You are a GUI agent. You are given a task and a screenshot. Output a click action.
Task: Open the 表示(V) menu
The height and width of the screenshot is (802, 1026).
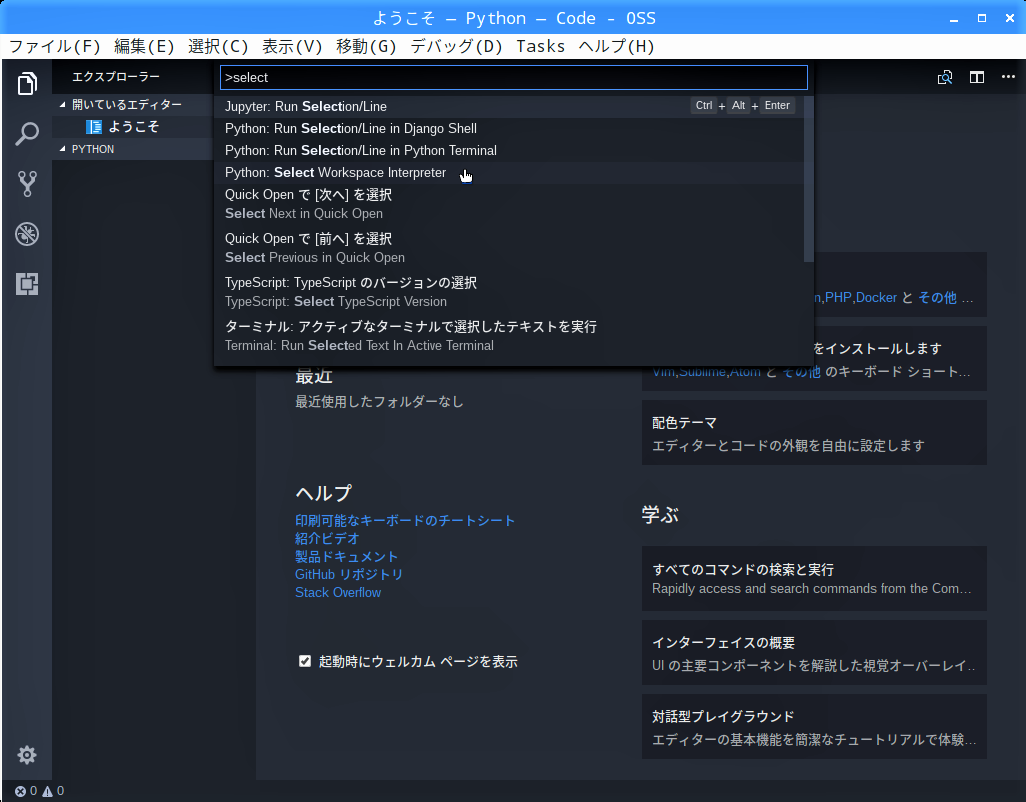[x=292, y=46]
